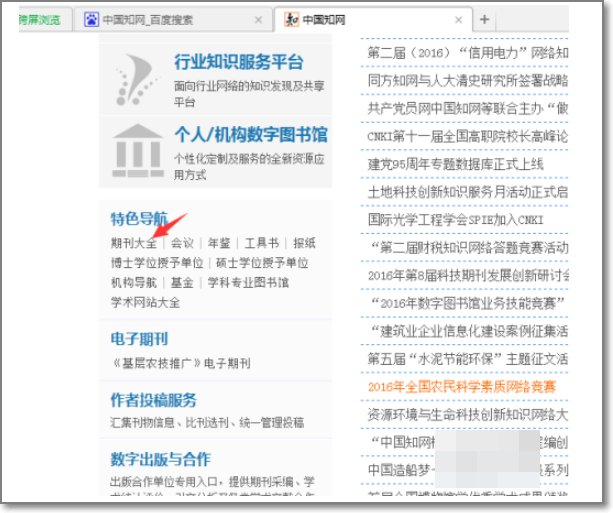This screenshot has height=513, width=613.
Task: Open 《基层农技推广》电子期刊 link
Action: pyautogui.click(x=181, y=363)
